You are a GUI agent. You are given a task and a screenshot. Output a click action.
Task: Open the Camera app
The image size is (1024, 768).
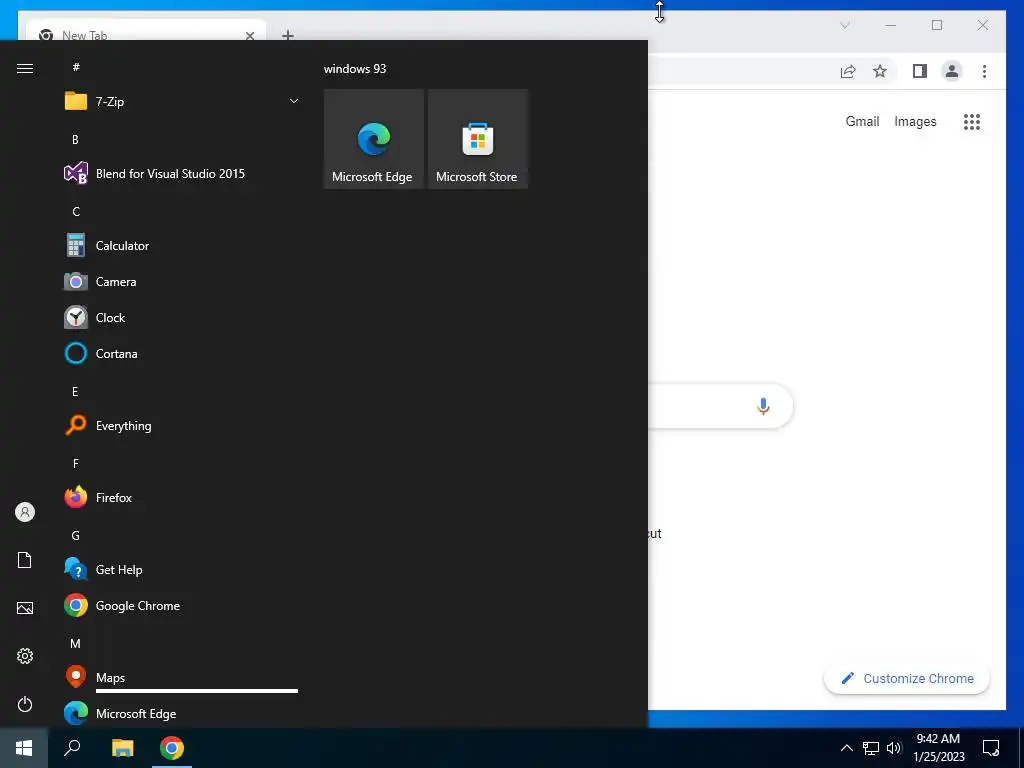[182, 281]
